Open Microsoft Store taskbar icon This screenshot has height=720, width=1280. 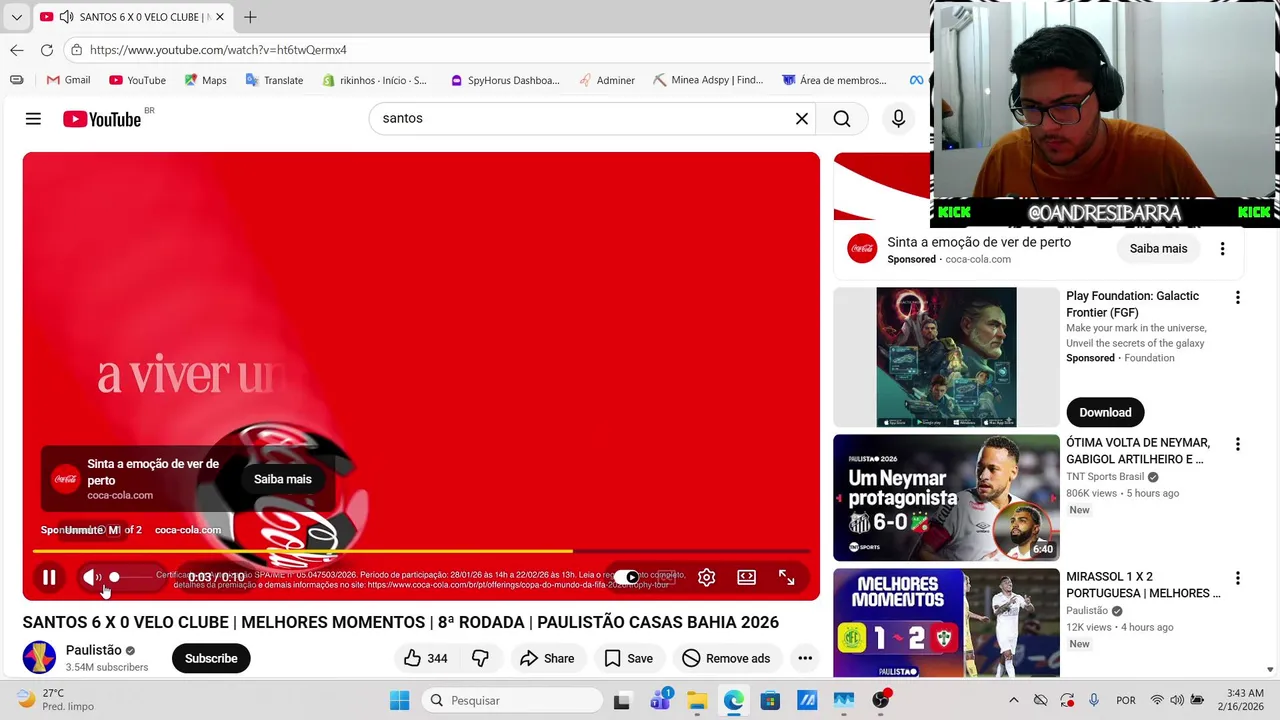(x=770, y=700)
